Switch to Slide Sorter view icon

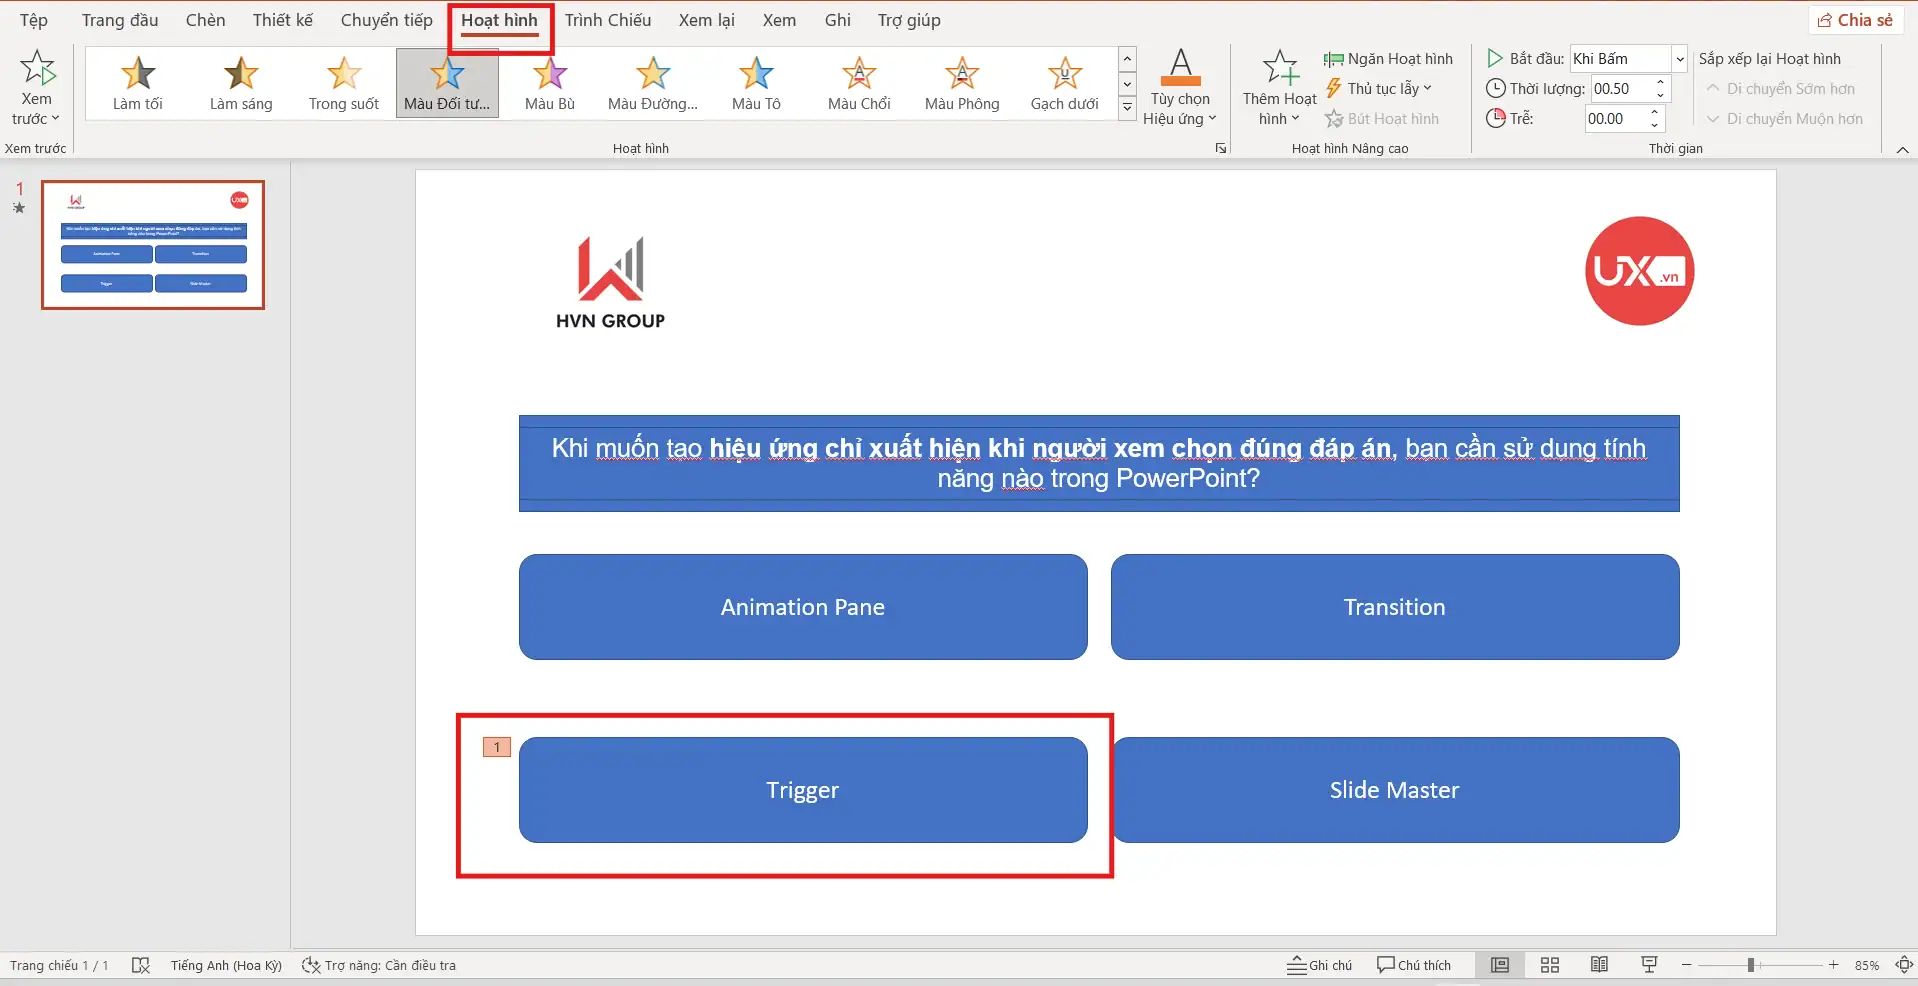pyautogui.click(x=1549, y=965)
